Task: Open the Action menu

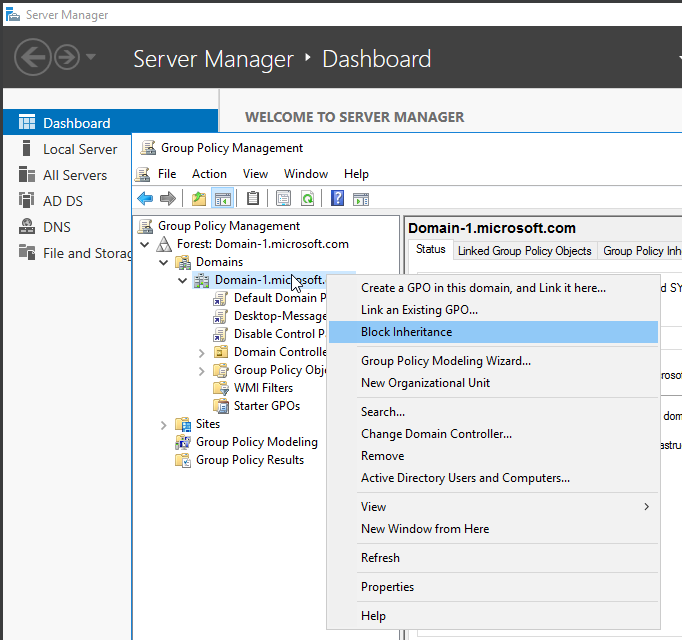Action: coord(209,174)
